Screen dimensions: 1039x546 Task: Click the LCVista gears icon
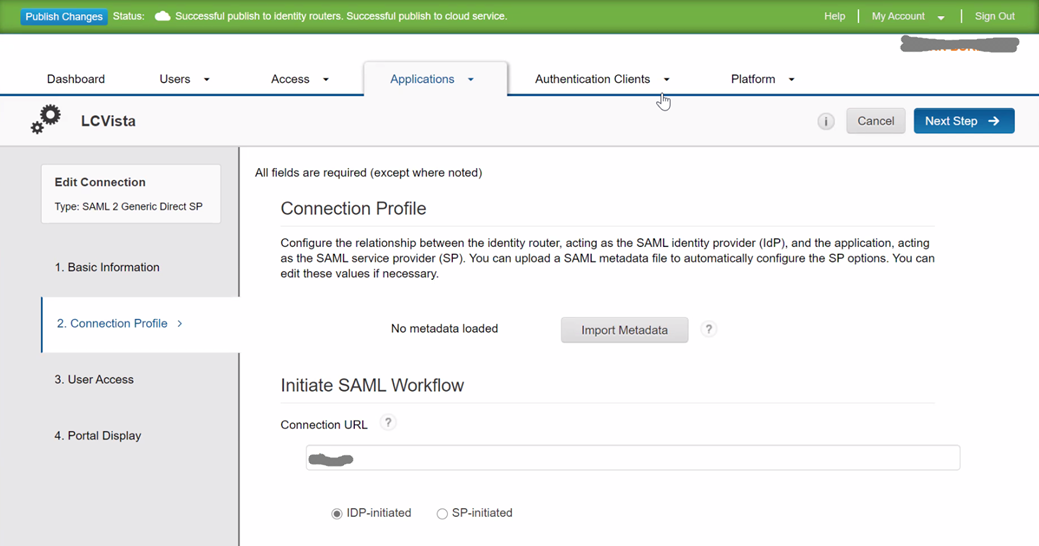tap(46, 120)
